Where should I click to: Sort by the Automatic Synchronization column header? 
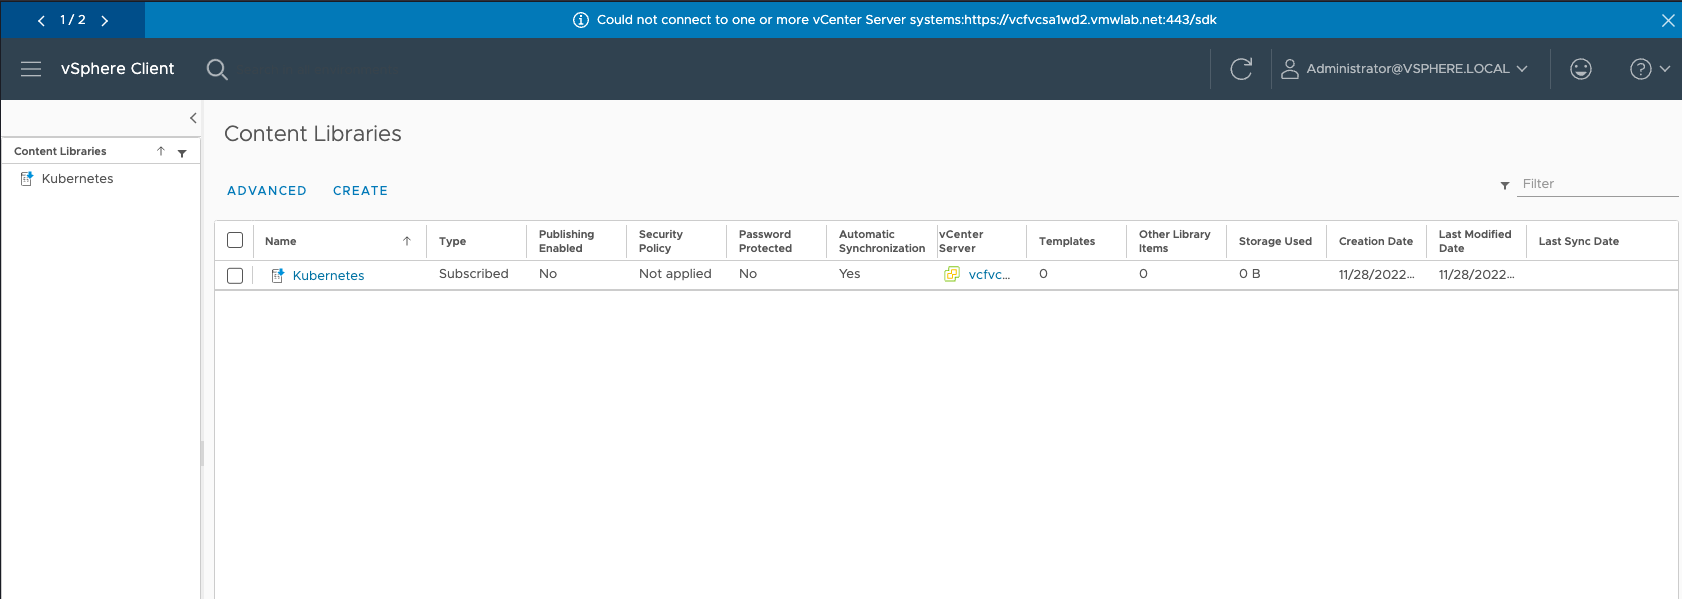[x=882, y=241]
